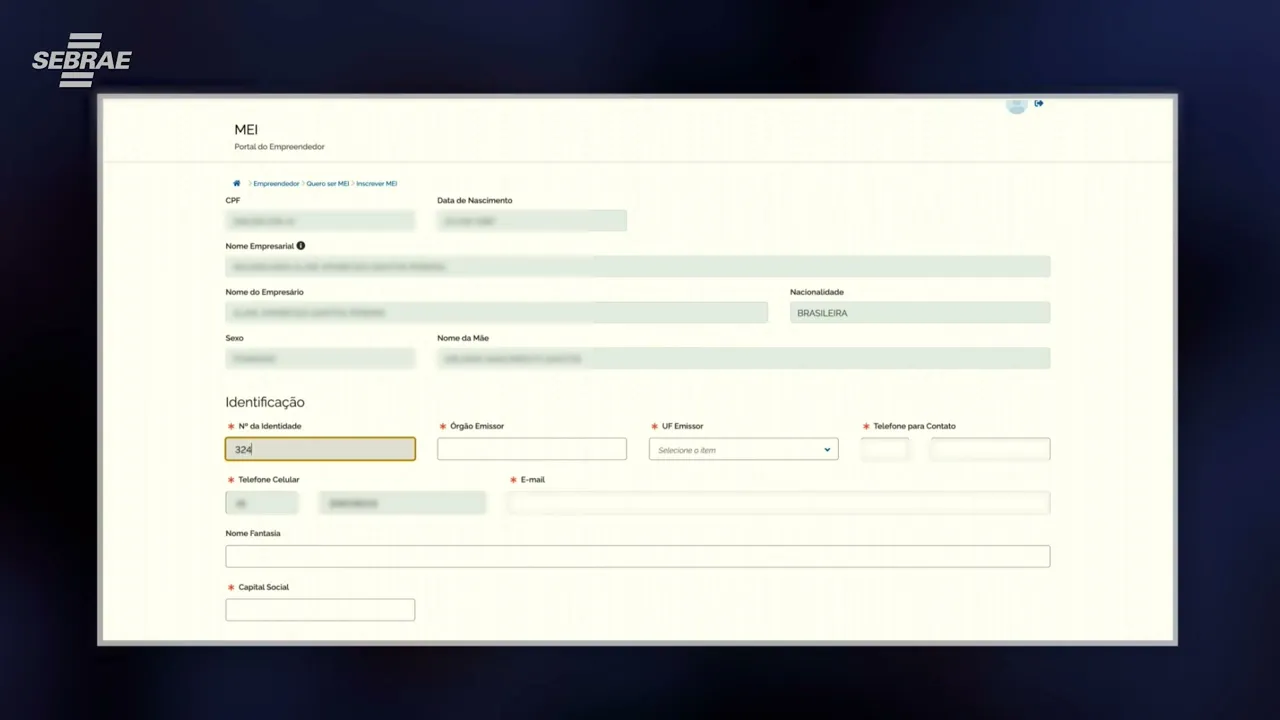Click the SEBRAE logo
This screenshot has height=720, width=1280.
click(82, 60)
